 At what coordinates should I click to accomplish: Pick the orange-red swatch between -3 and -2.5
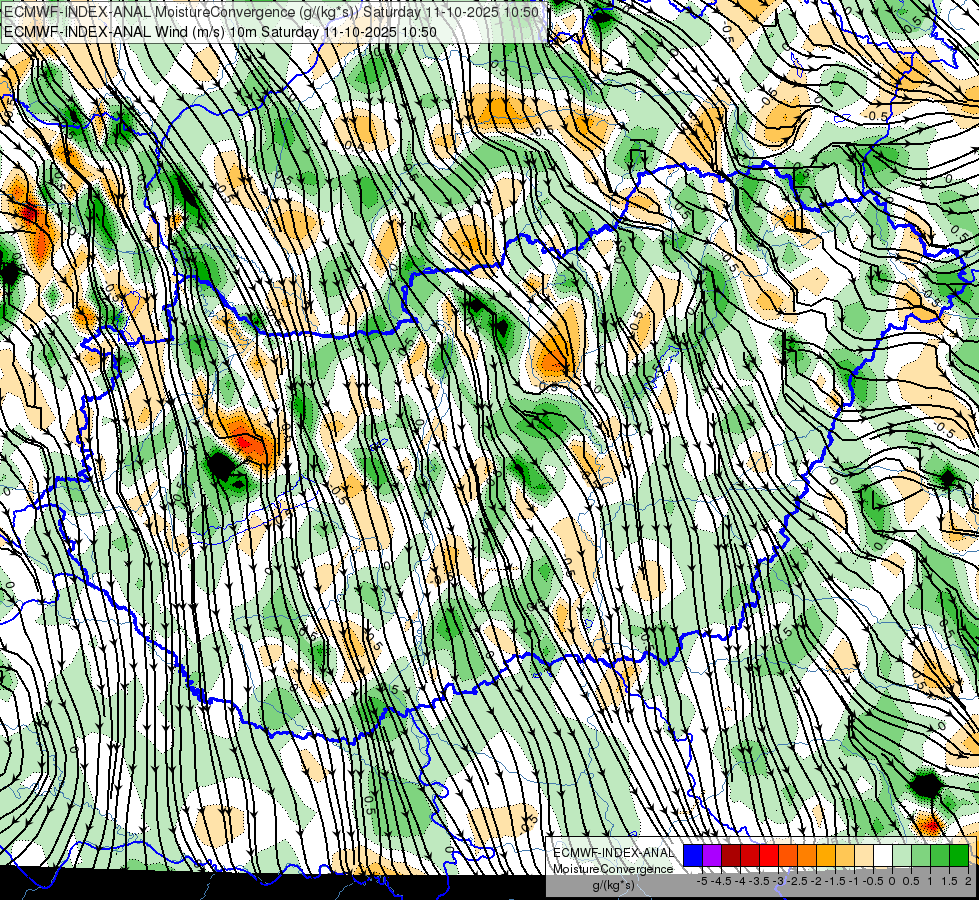click(788, 855)
